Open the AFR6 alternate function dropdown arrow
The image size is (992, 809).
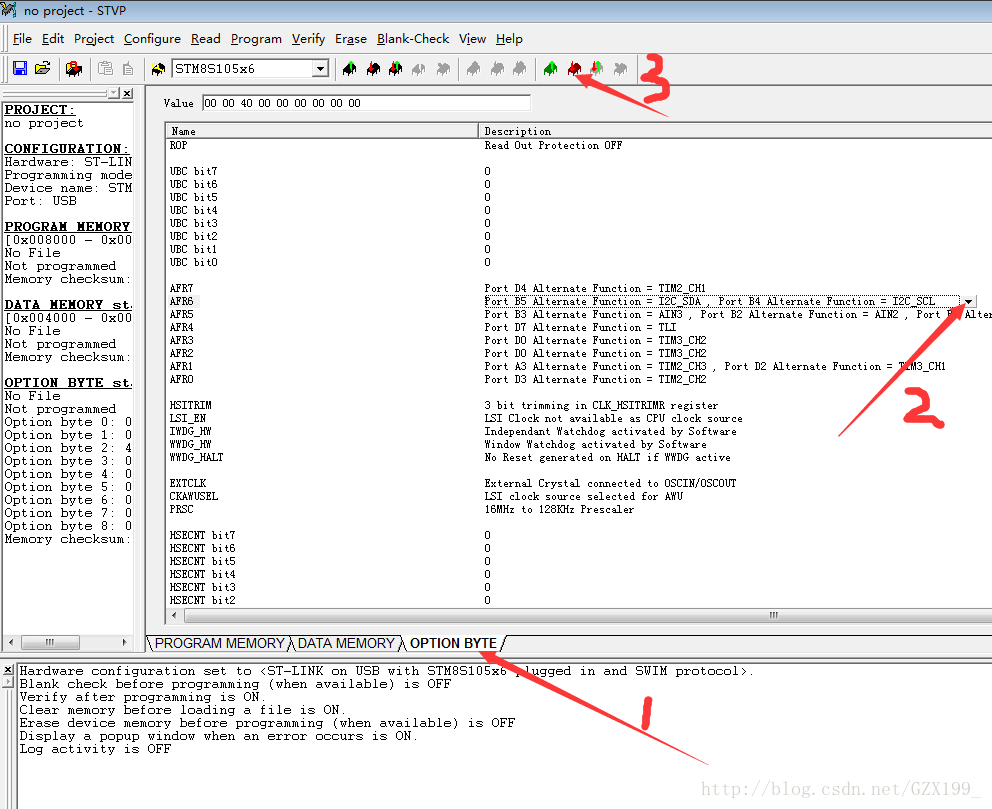(968, 302)
